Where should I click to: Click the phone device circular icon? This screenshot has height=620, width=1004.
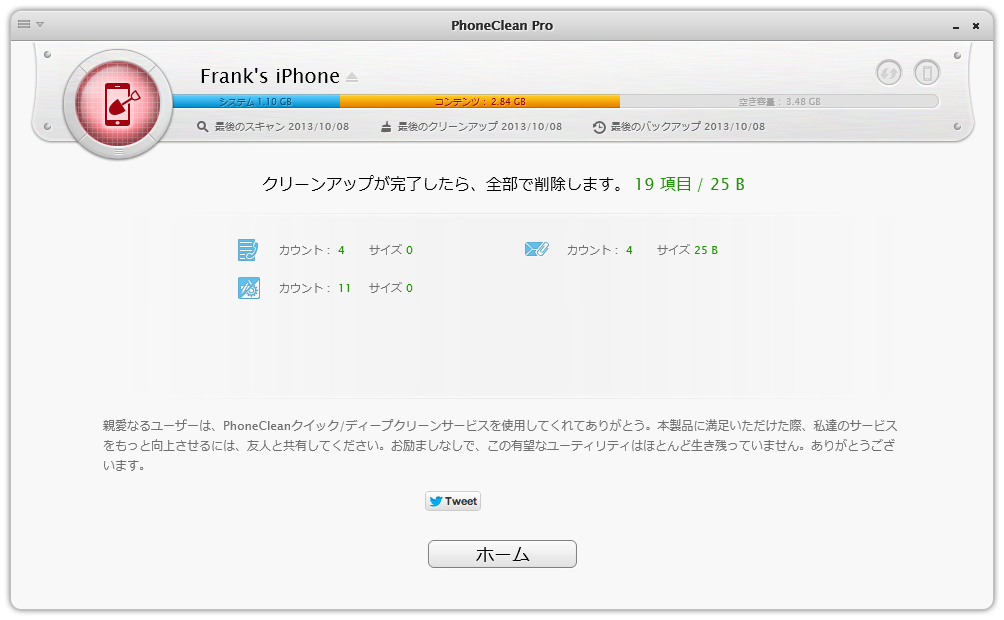point(927,72)
